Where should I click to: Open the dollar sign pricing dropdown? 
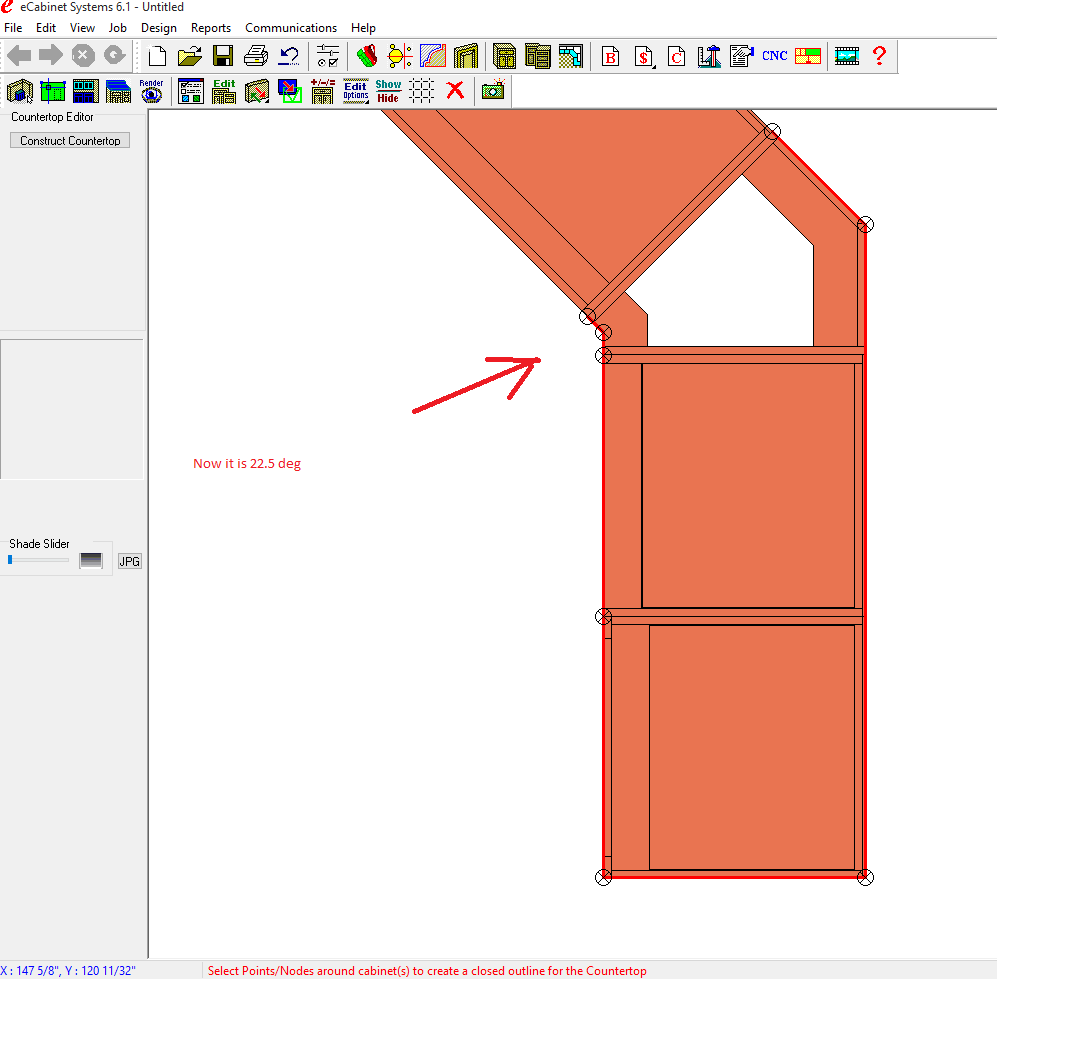pos(645,56)
